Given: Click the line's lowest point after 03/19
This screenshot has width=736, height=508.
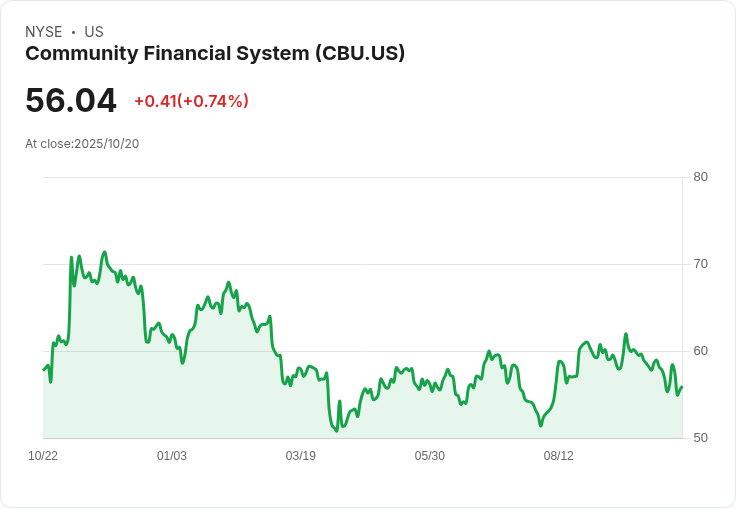Looking at the screenshot, I should click(x=336, y=431).
